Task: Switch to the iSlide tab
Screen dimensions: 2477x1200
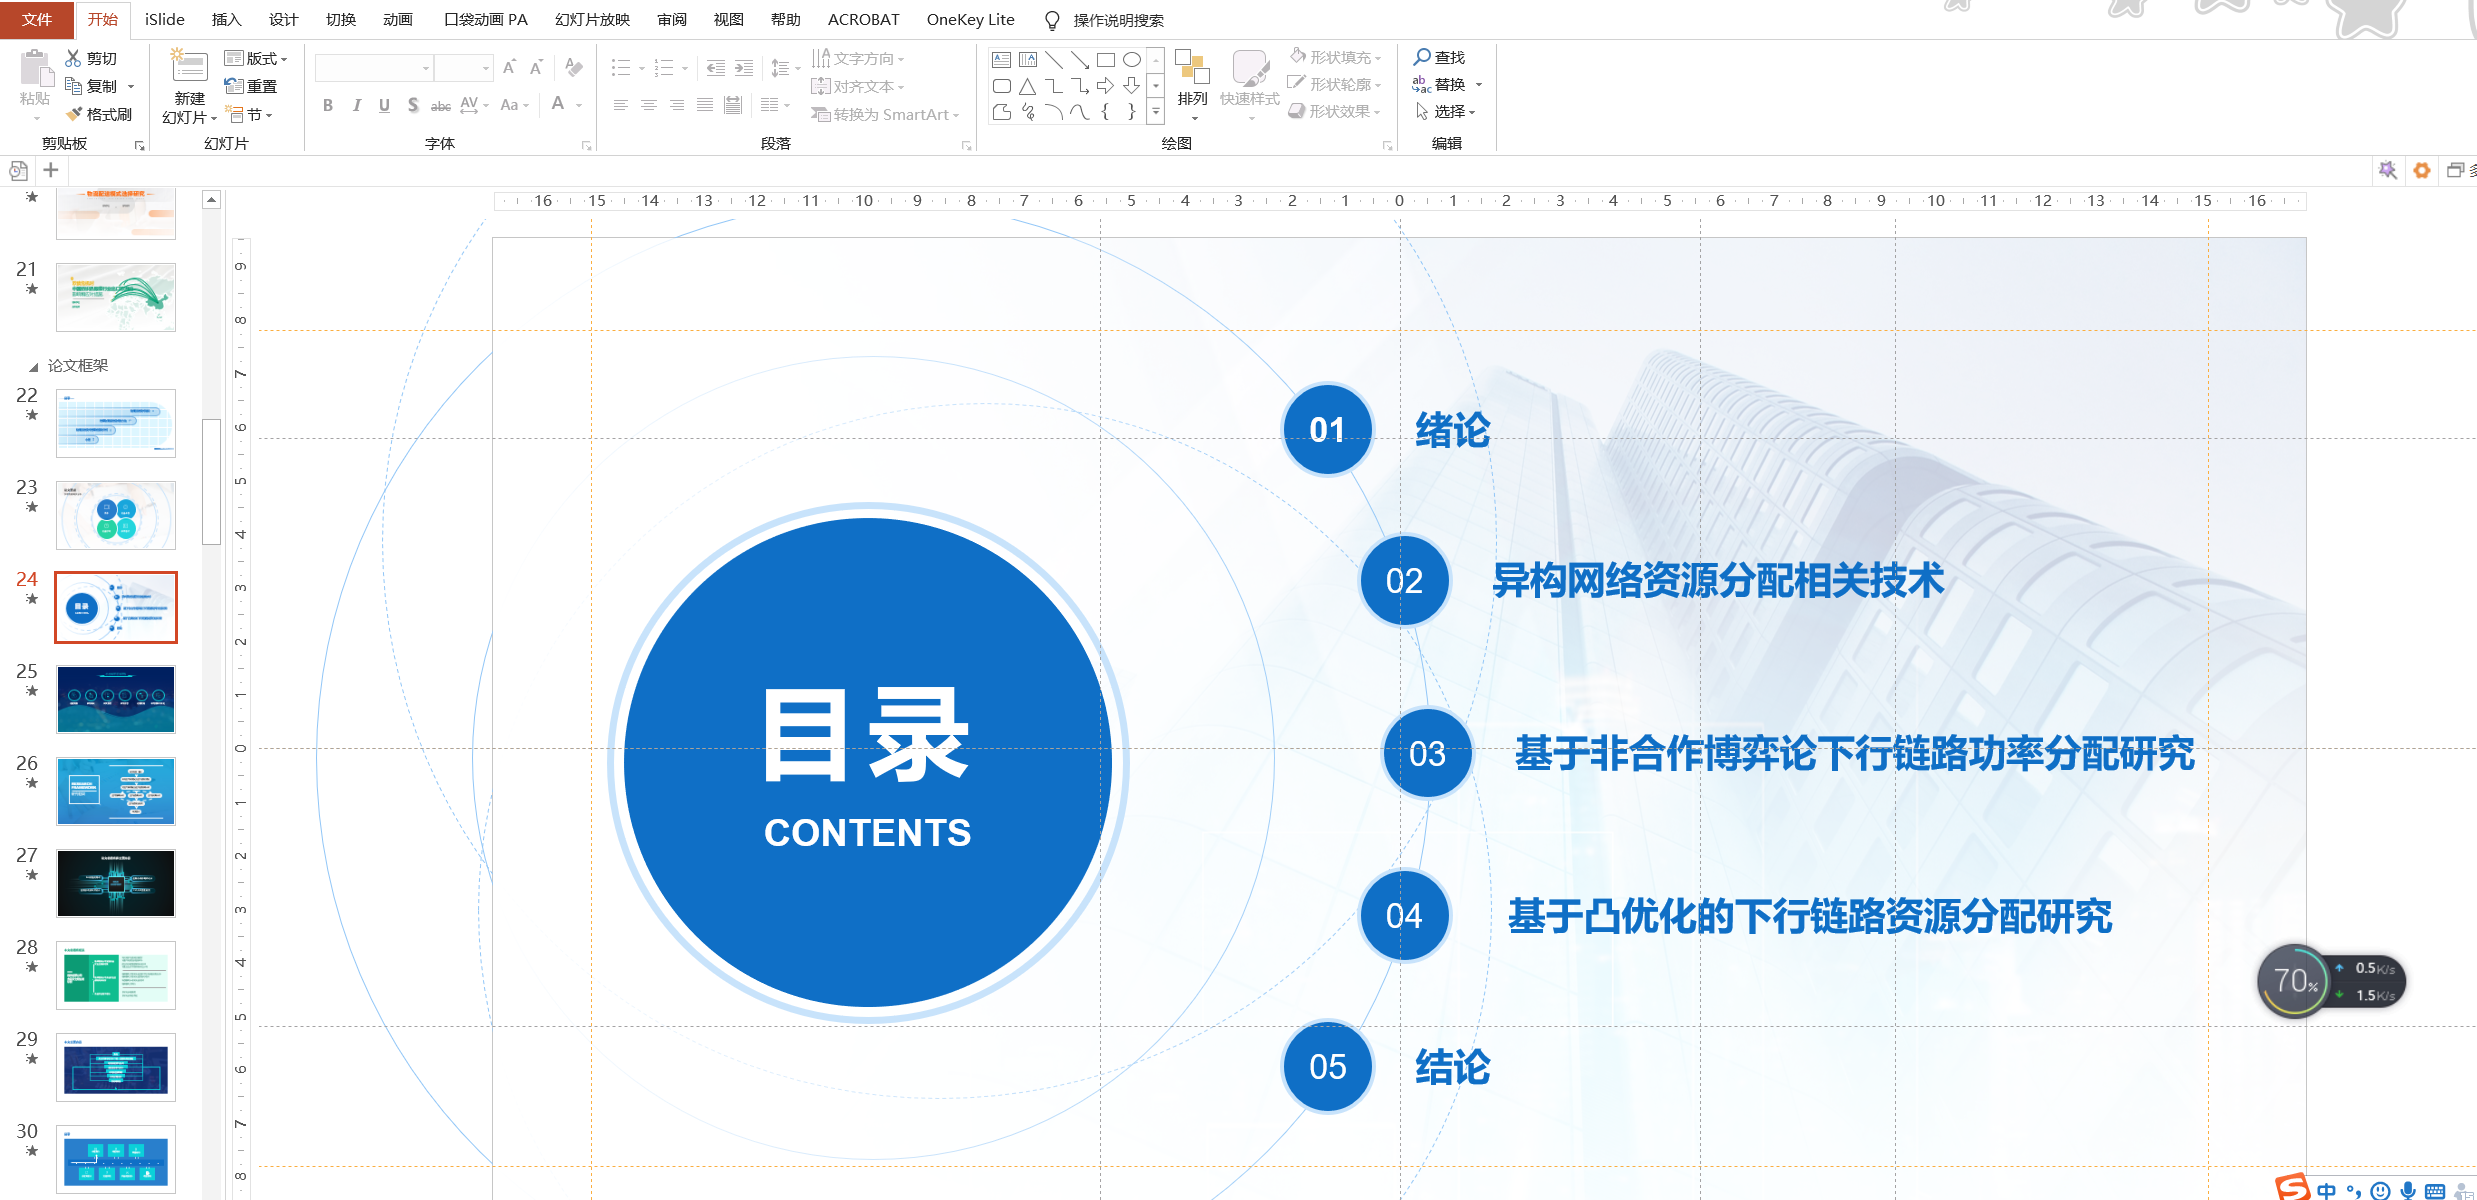Action: (164, 19)
